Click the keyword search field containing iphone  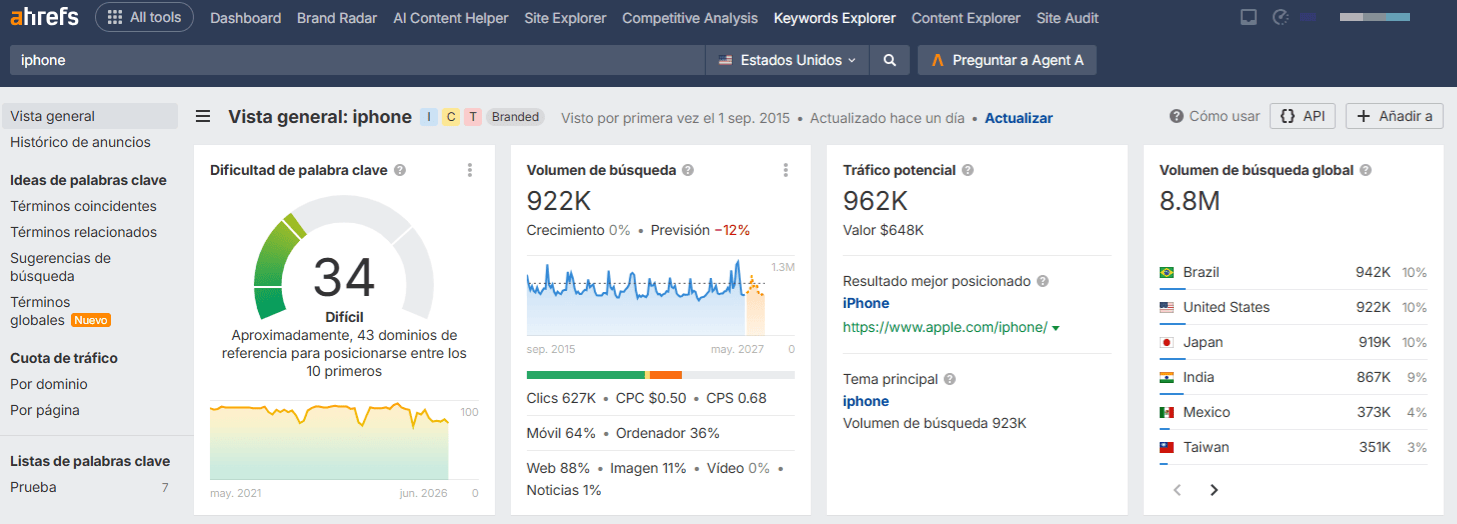(x=356, y=60)
